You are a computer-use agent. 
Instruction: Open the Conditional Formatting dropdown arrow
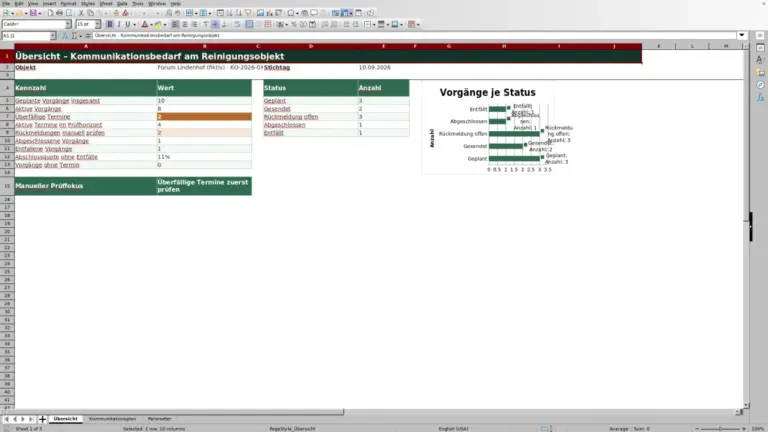pos(418,24)
